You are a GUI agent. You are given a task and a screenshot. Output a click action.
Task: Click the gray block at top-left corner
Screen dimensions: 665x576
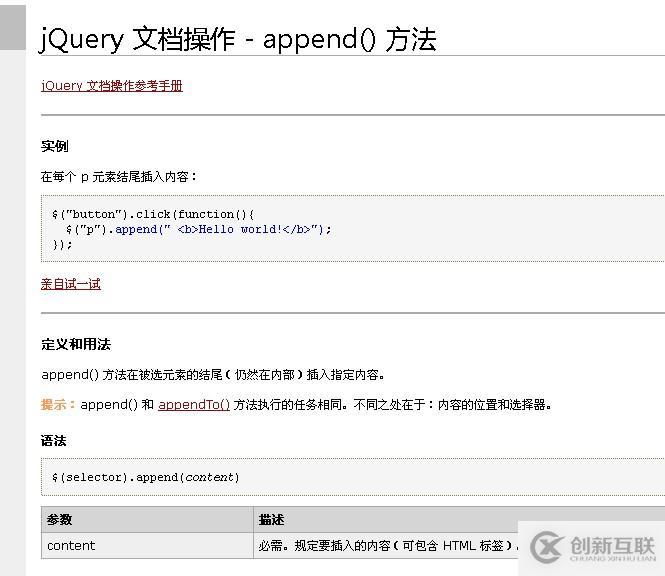pos(12,25)
